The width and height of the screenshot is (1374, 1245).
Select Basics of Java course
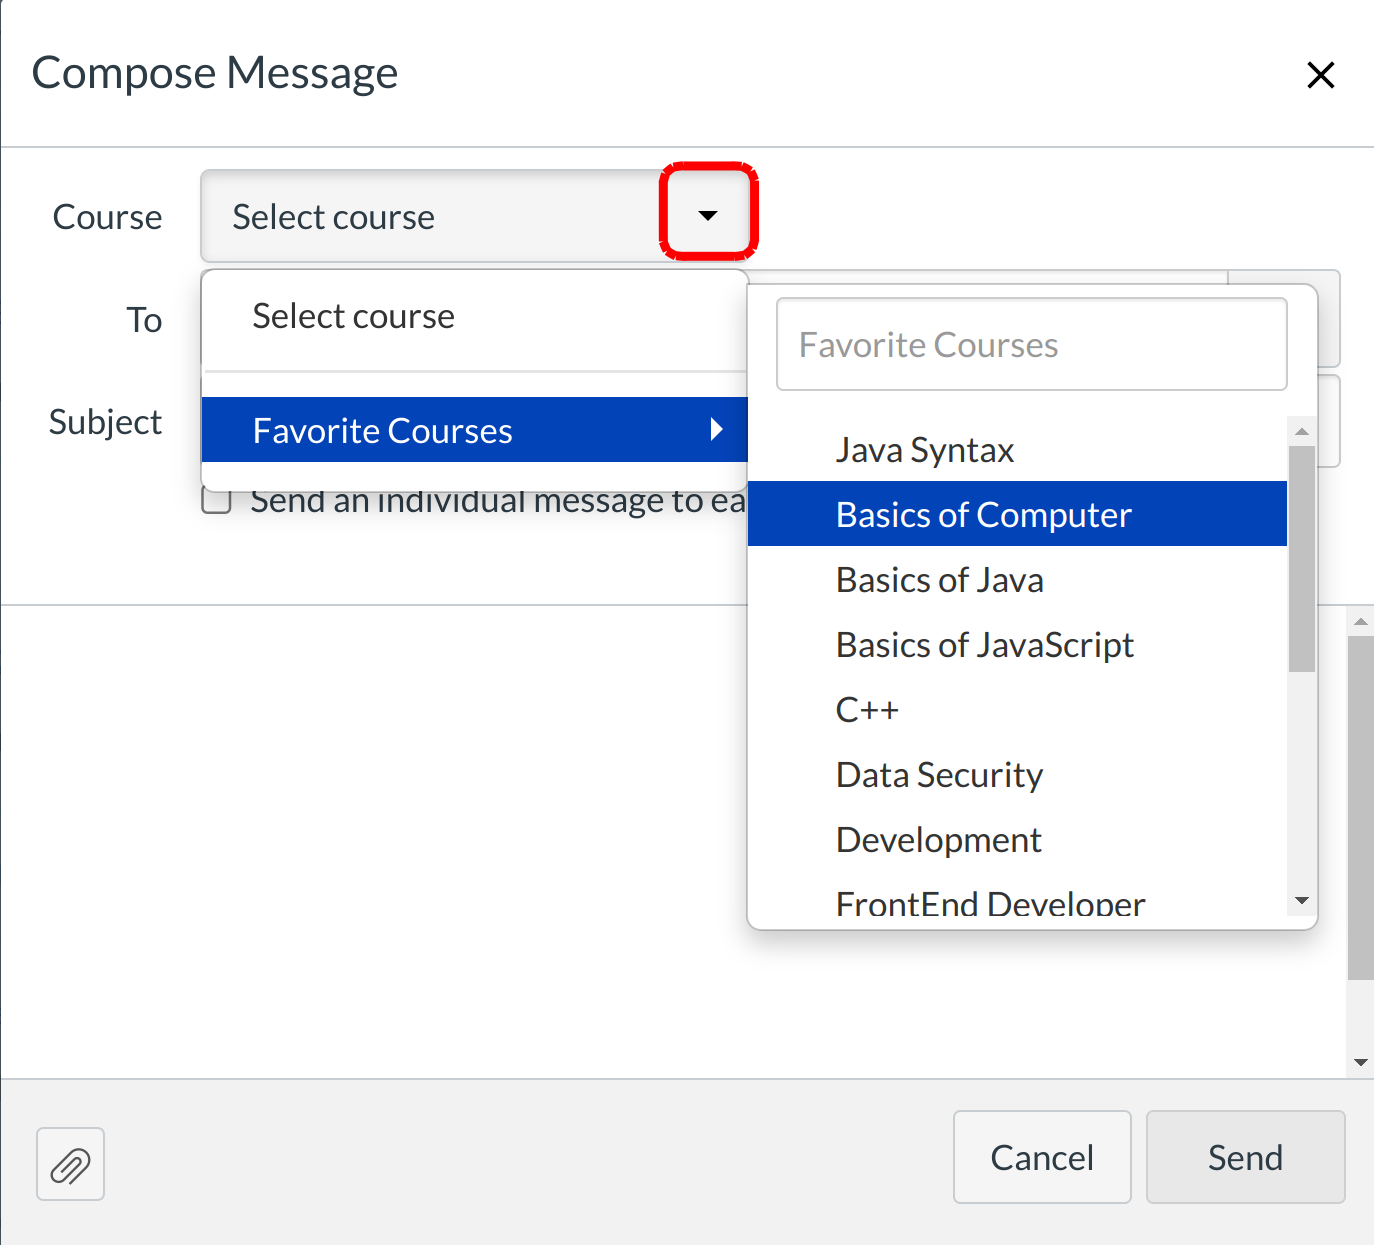939,581
